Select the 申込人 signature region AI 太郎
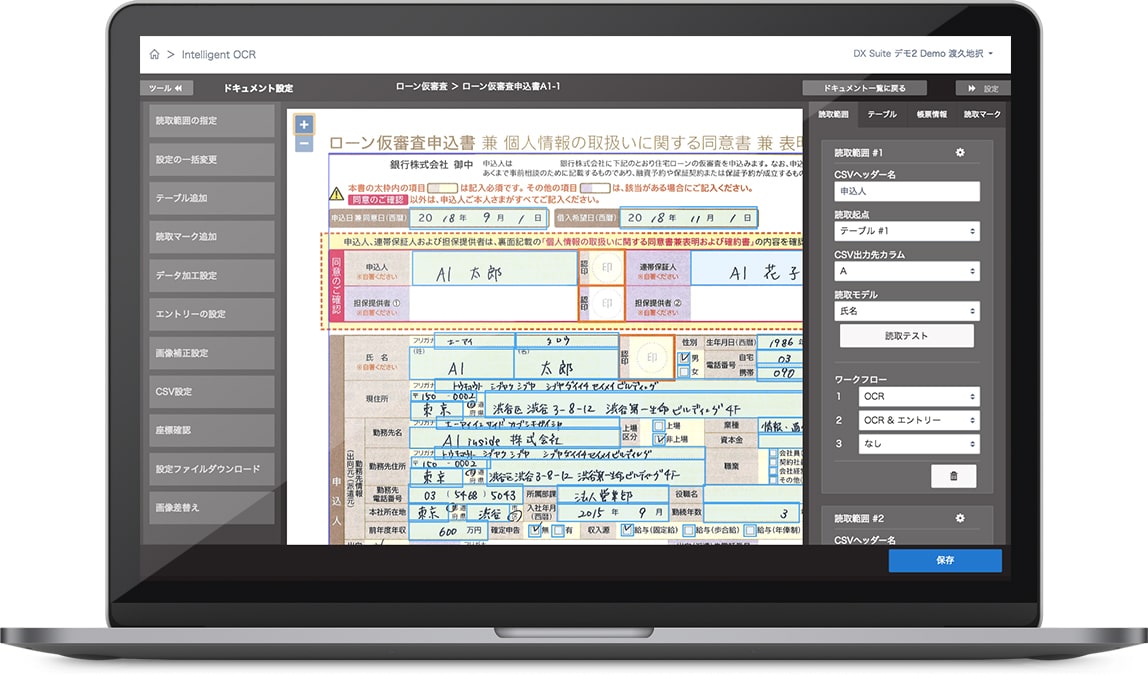 (x=495, y=269)
